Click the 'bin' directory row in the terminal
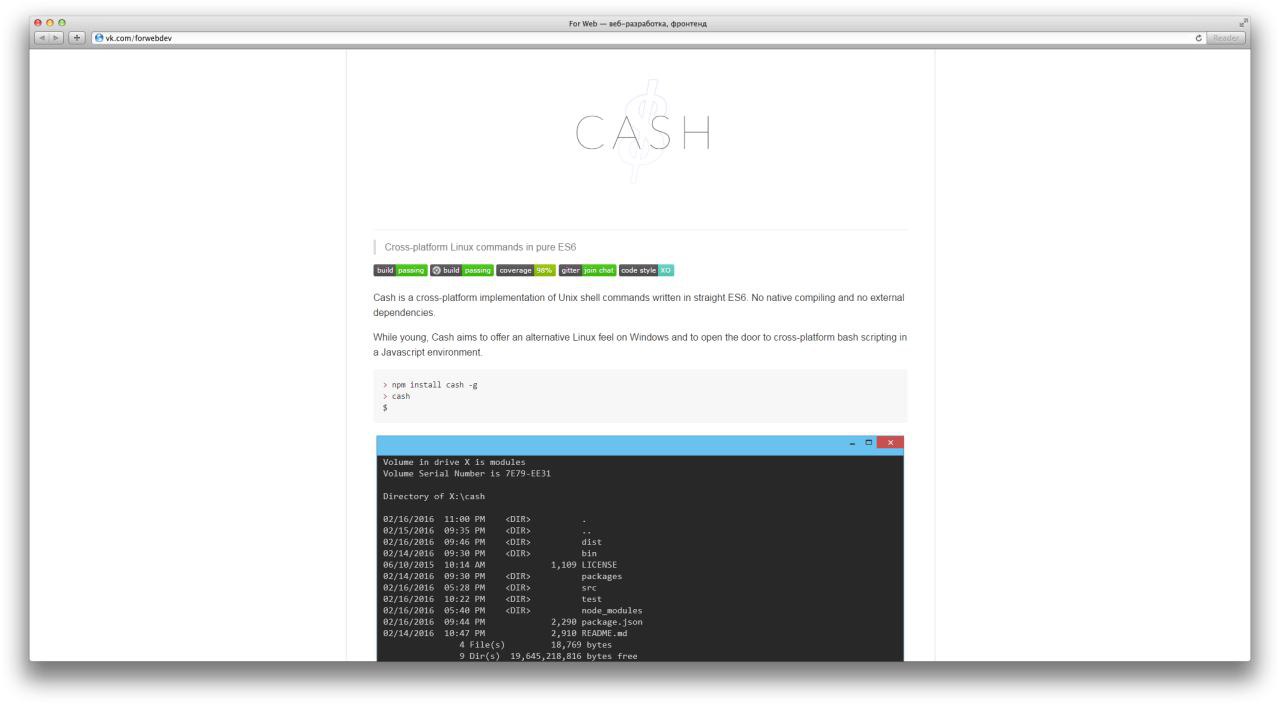The height and width of the screenshot is (704, 1280). coord(490,553)
